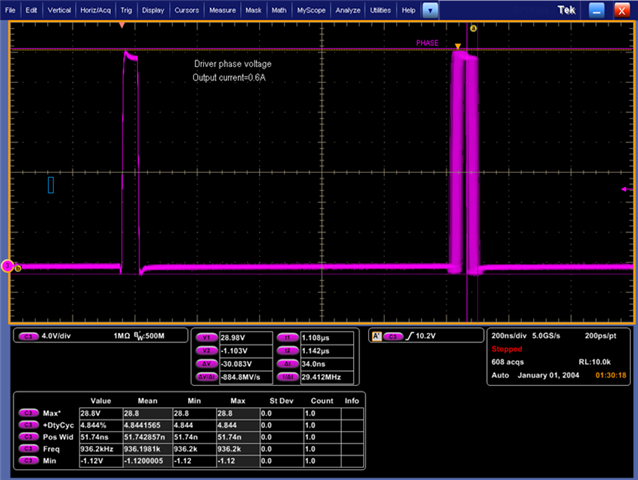Click the +DtyCyc value 4.844% cell
Viewport: 638px width, 480px height.
click(x=101, y=425)
